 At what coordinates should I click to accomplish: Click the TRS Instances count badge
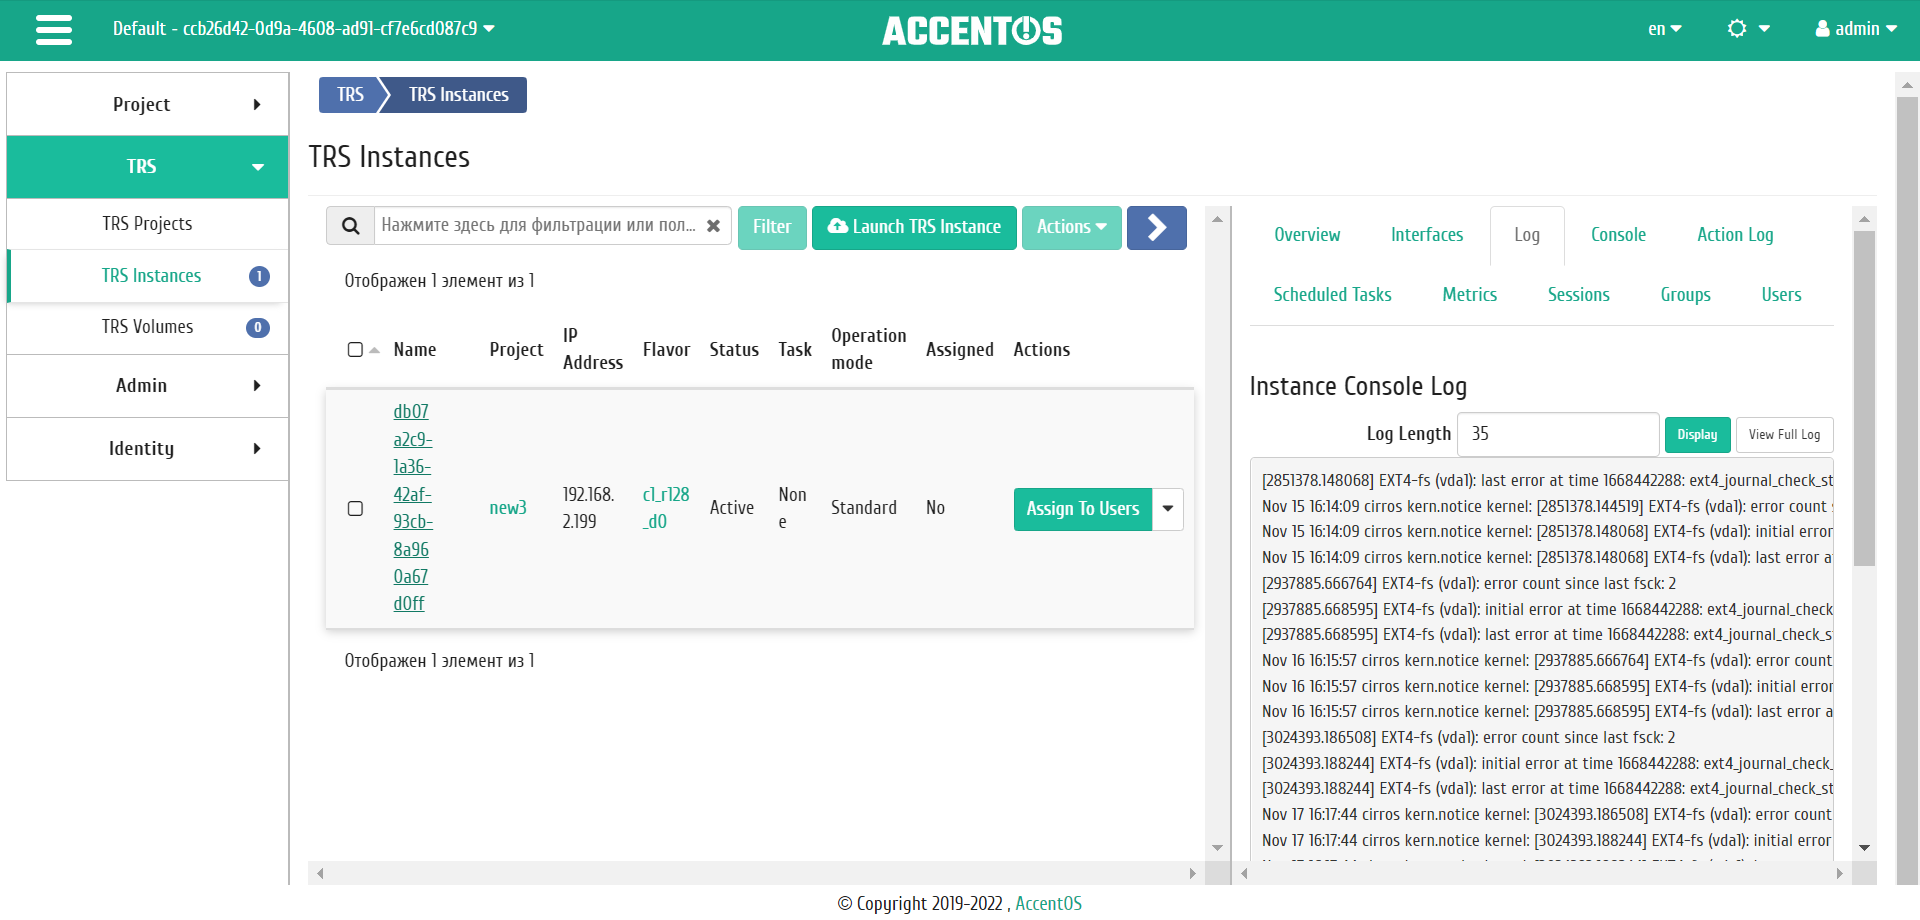(259, 276)
